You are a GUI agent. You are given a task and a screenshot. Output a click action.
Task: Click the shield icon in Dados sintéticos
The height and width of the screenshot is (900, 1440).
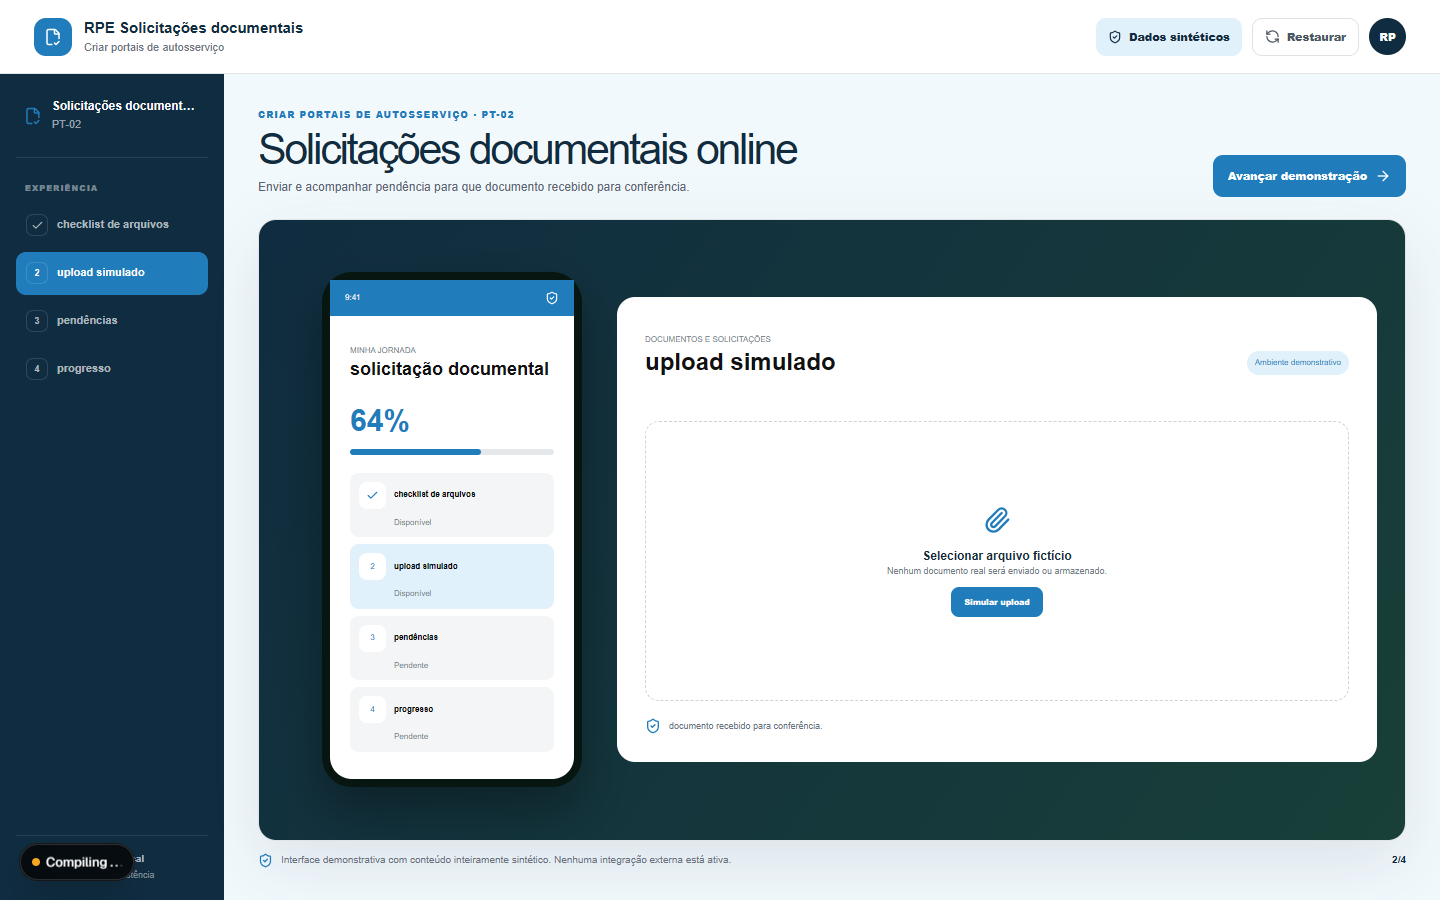pyautogui.click(x=1115, y=37)
